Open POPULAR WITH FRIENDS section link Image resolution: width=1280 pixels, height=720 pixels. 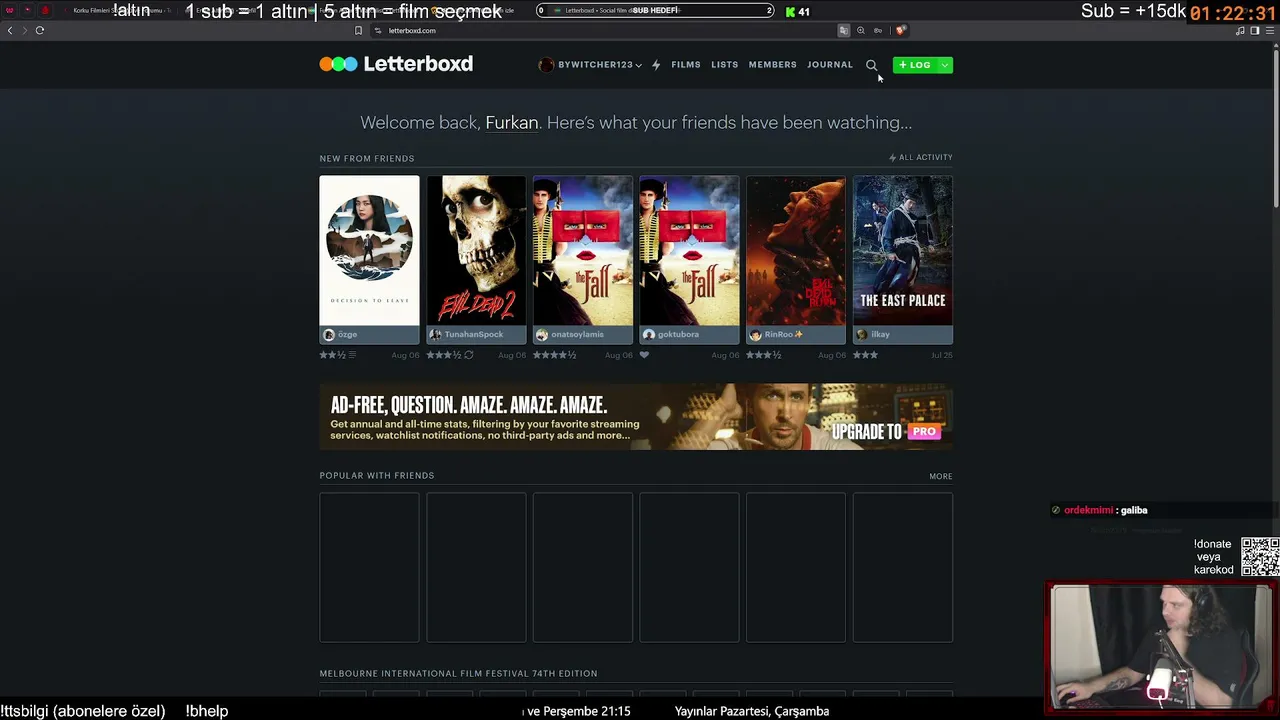377,476
